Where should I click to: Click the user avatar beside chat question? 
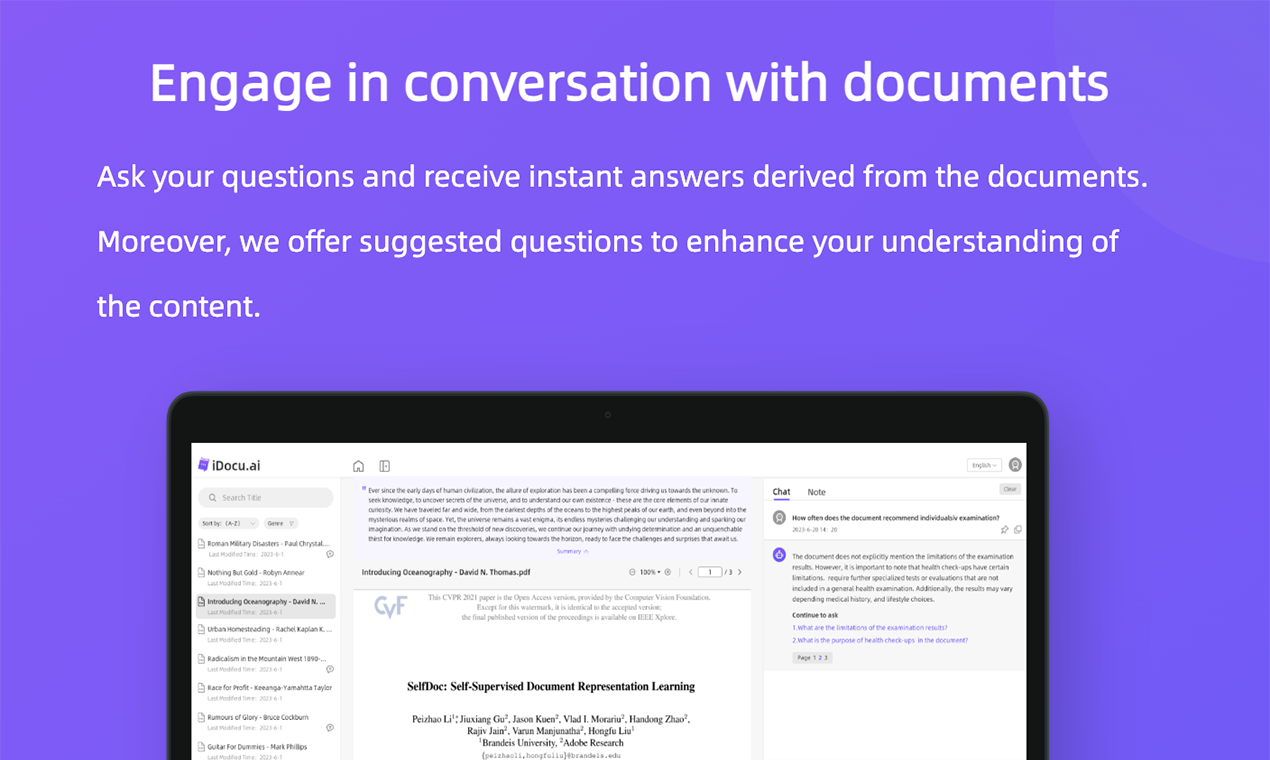[x=779, y=518]
